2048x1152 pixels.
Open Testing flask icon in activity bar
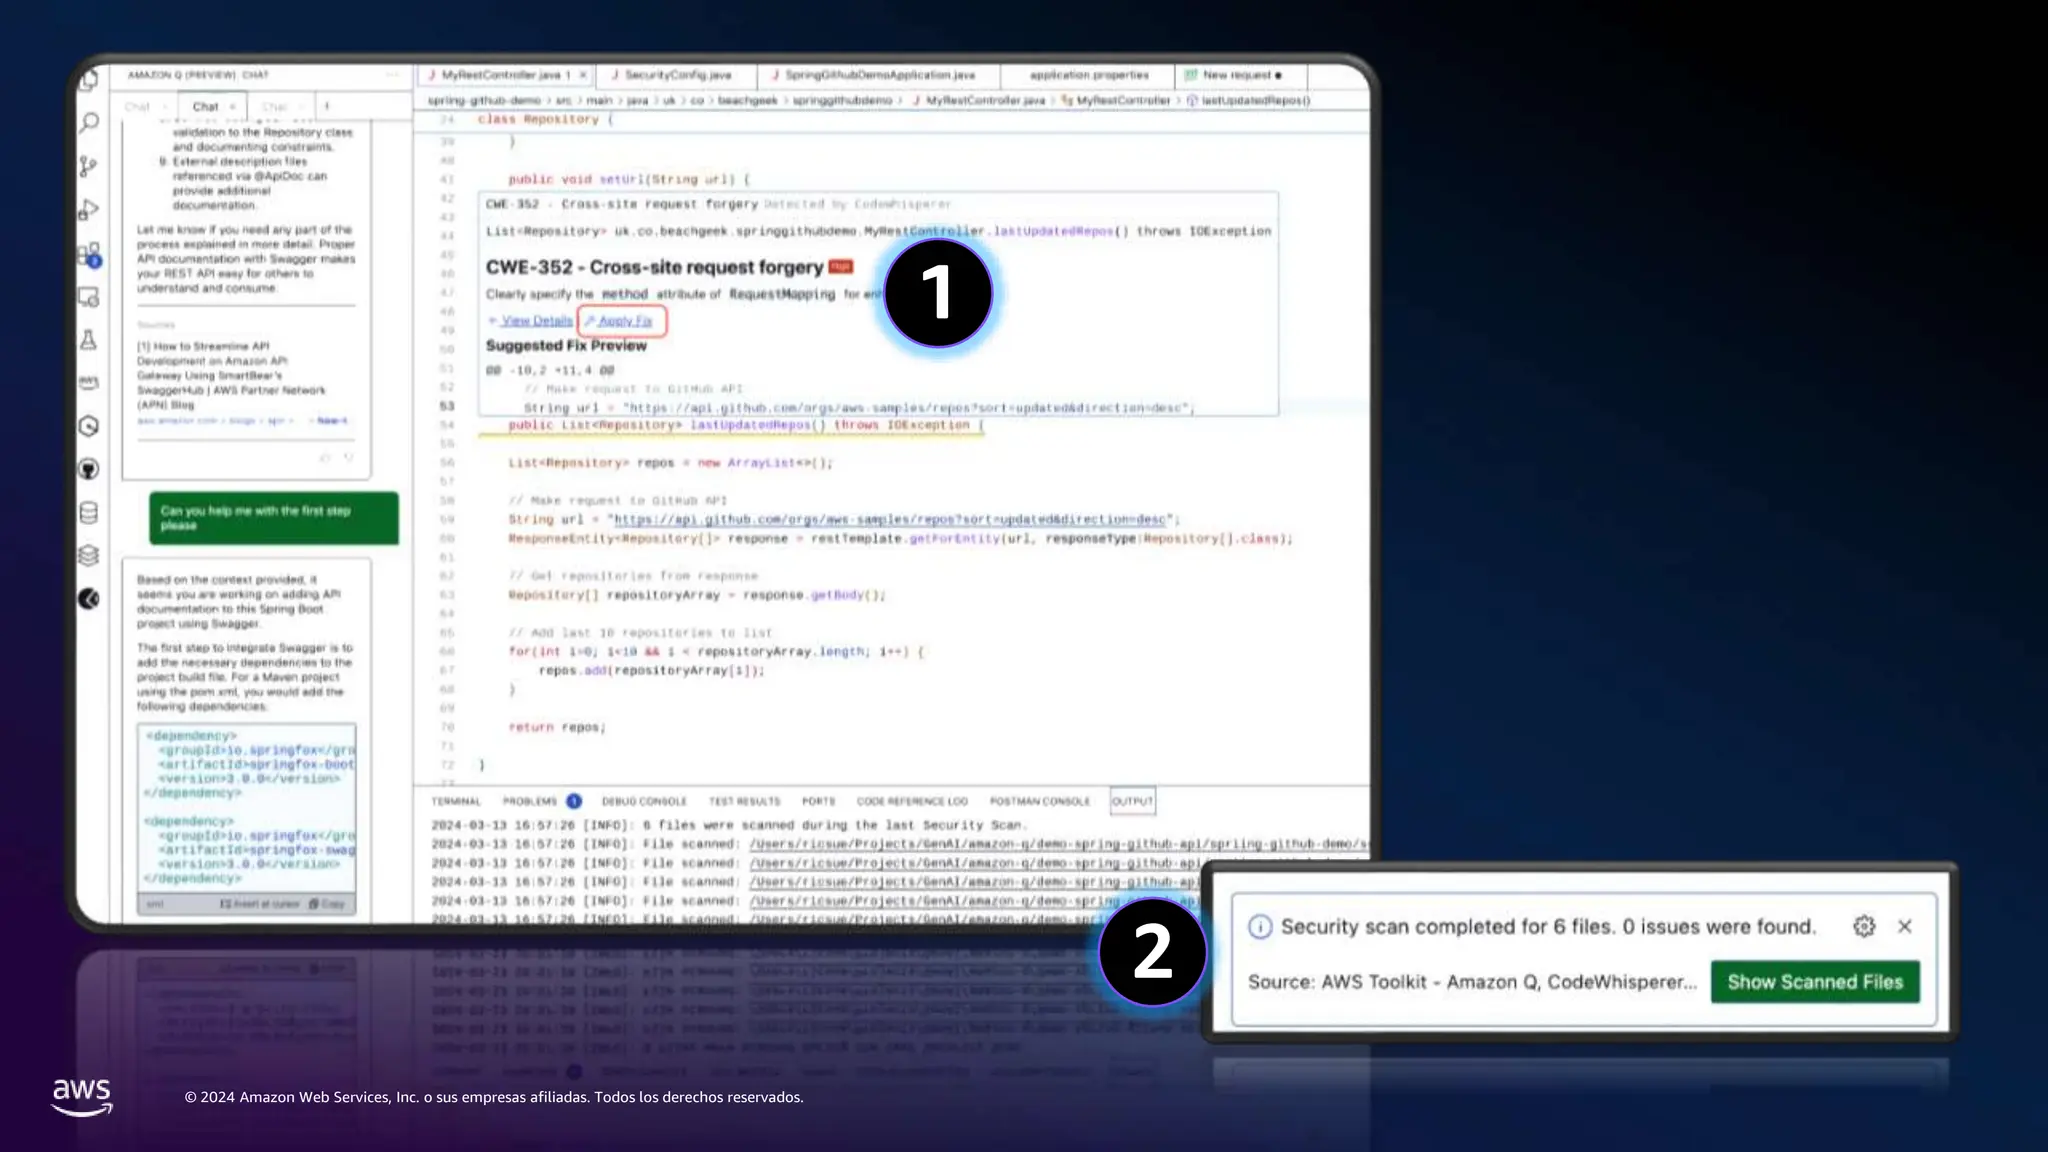coord(89,340)
